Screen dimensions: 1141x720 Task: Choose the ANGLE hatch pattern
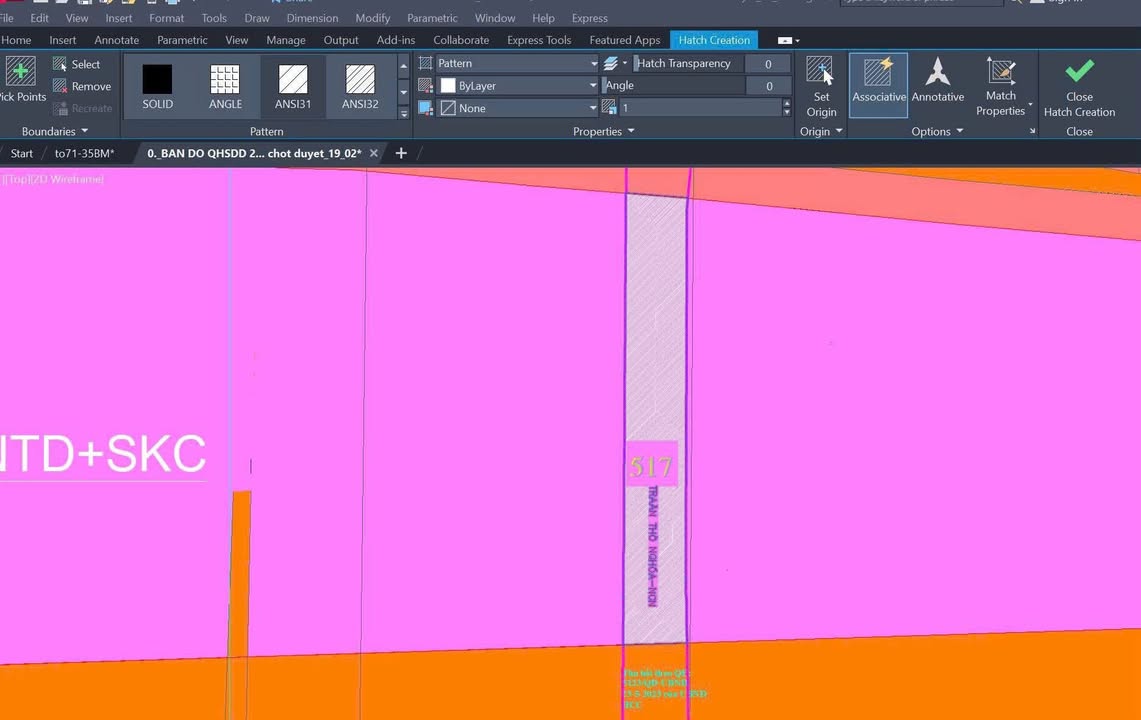pos(225,86)
